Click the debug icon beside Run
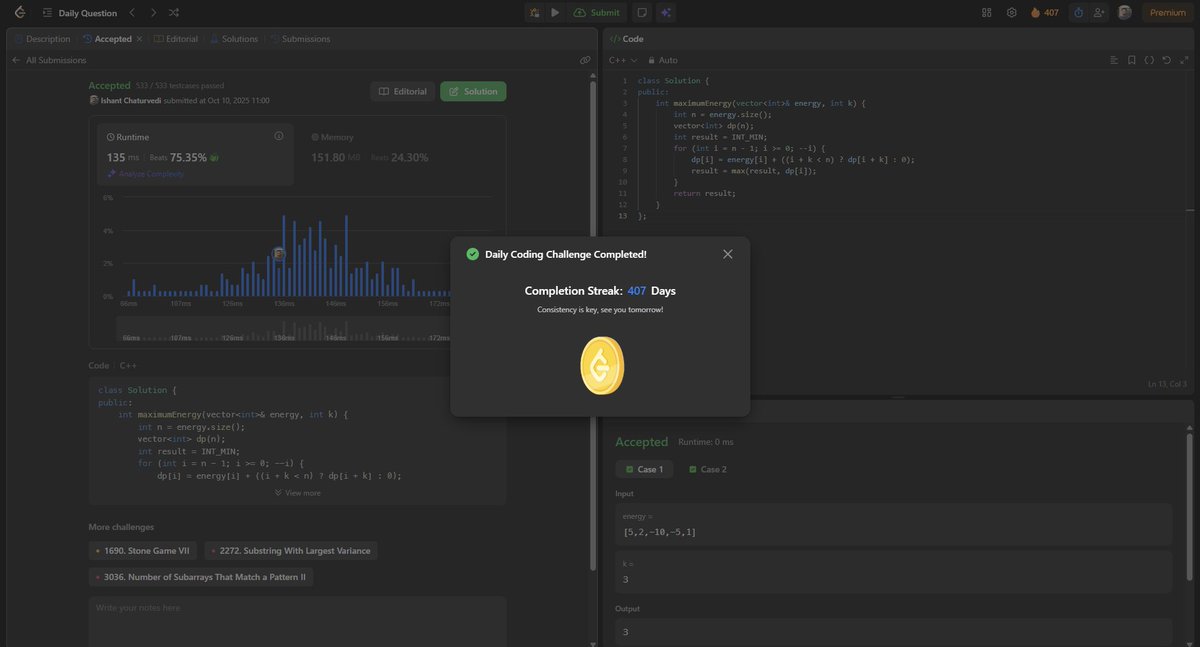The image size is (1200, 647). [x=535, y=13]
